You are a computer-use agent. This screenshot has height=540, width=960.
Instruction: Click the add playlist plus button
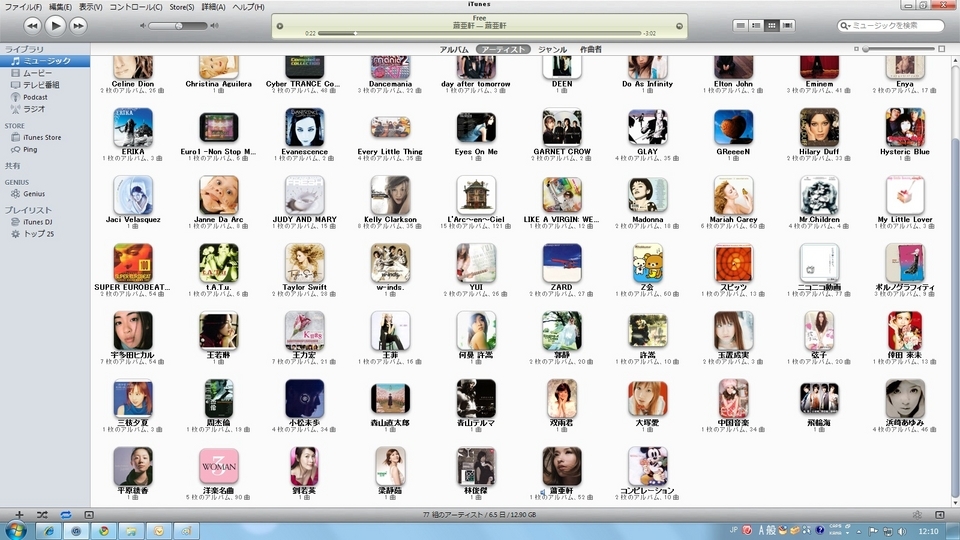click(19, 515)
